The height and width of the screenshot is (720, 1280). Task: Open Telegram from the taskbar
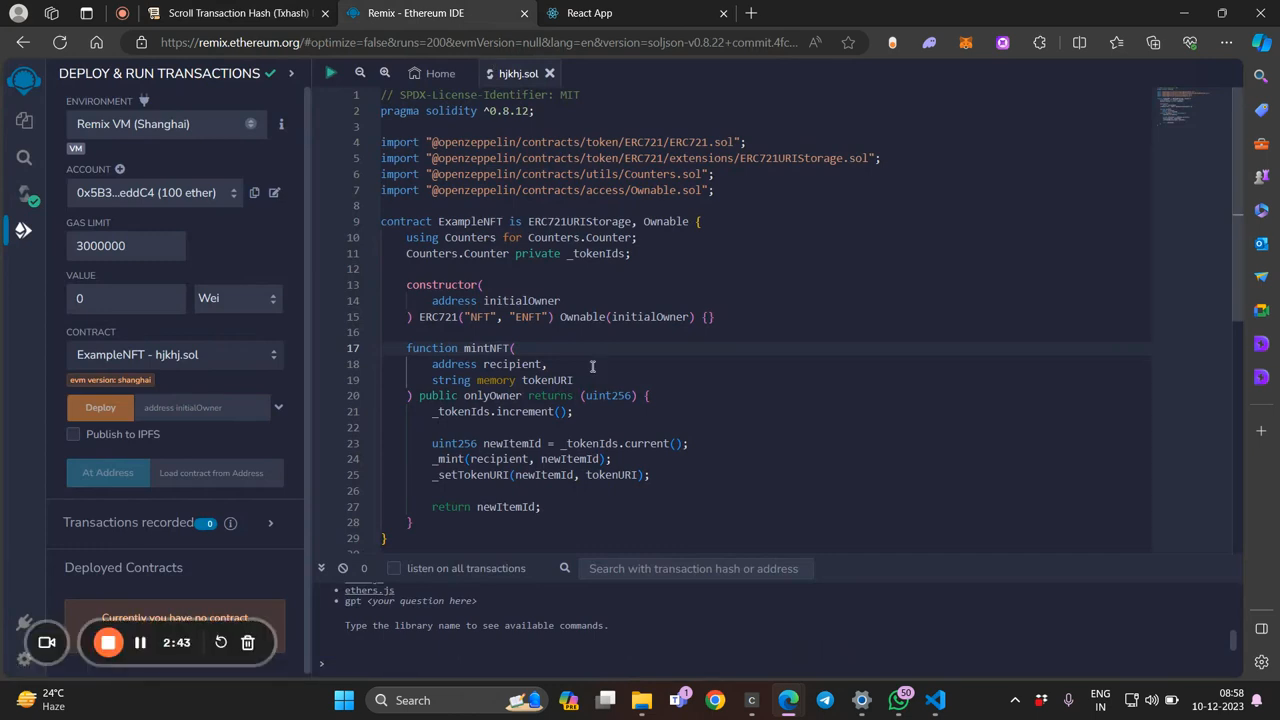point(825,700)
